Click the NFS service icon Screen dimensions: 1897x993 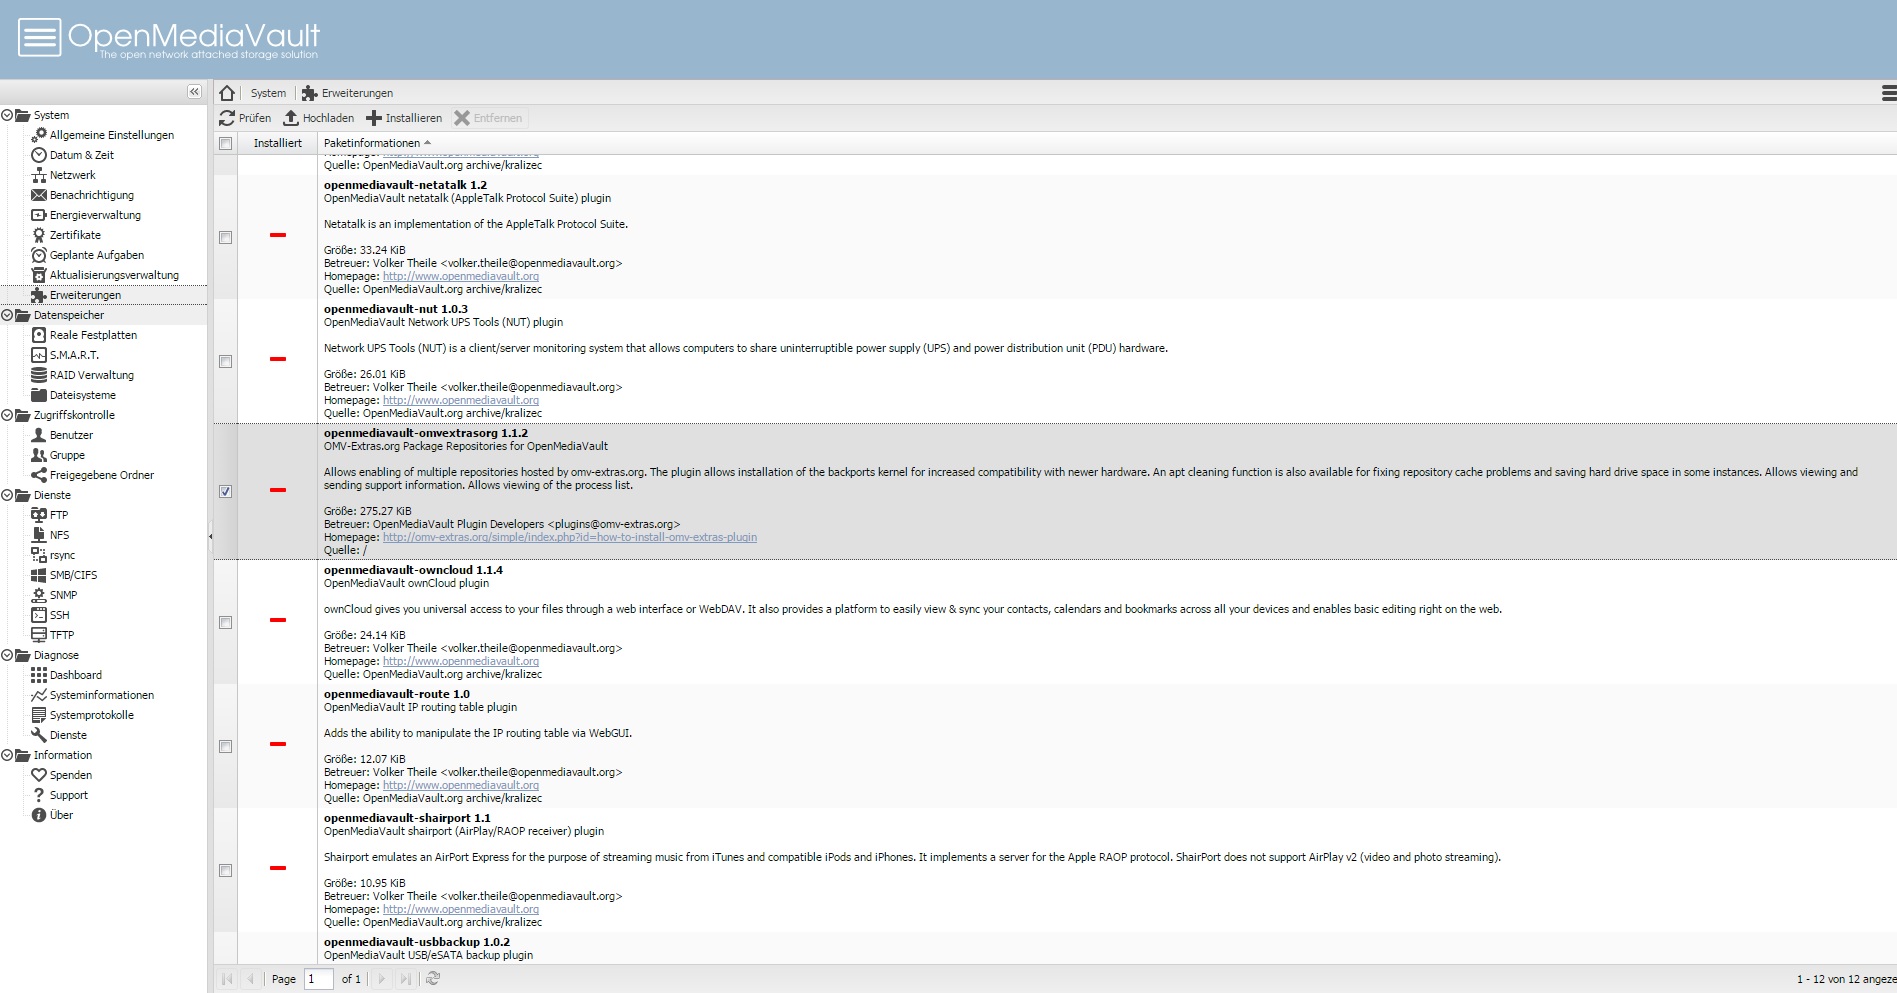[x=39, y=535]
